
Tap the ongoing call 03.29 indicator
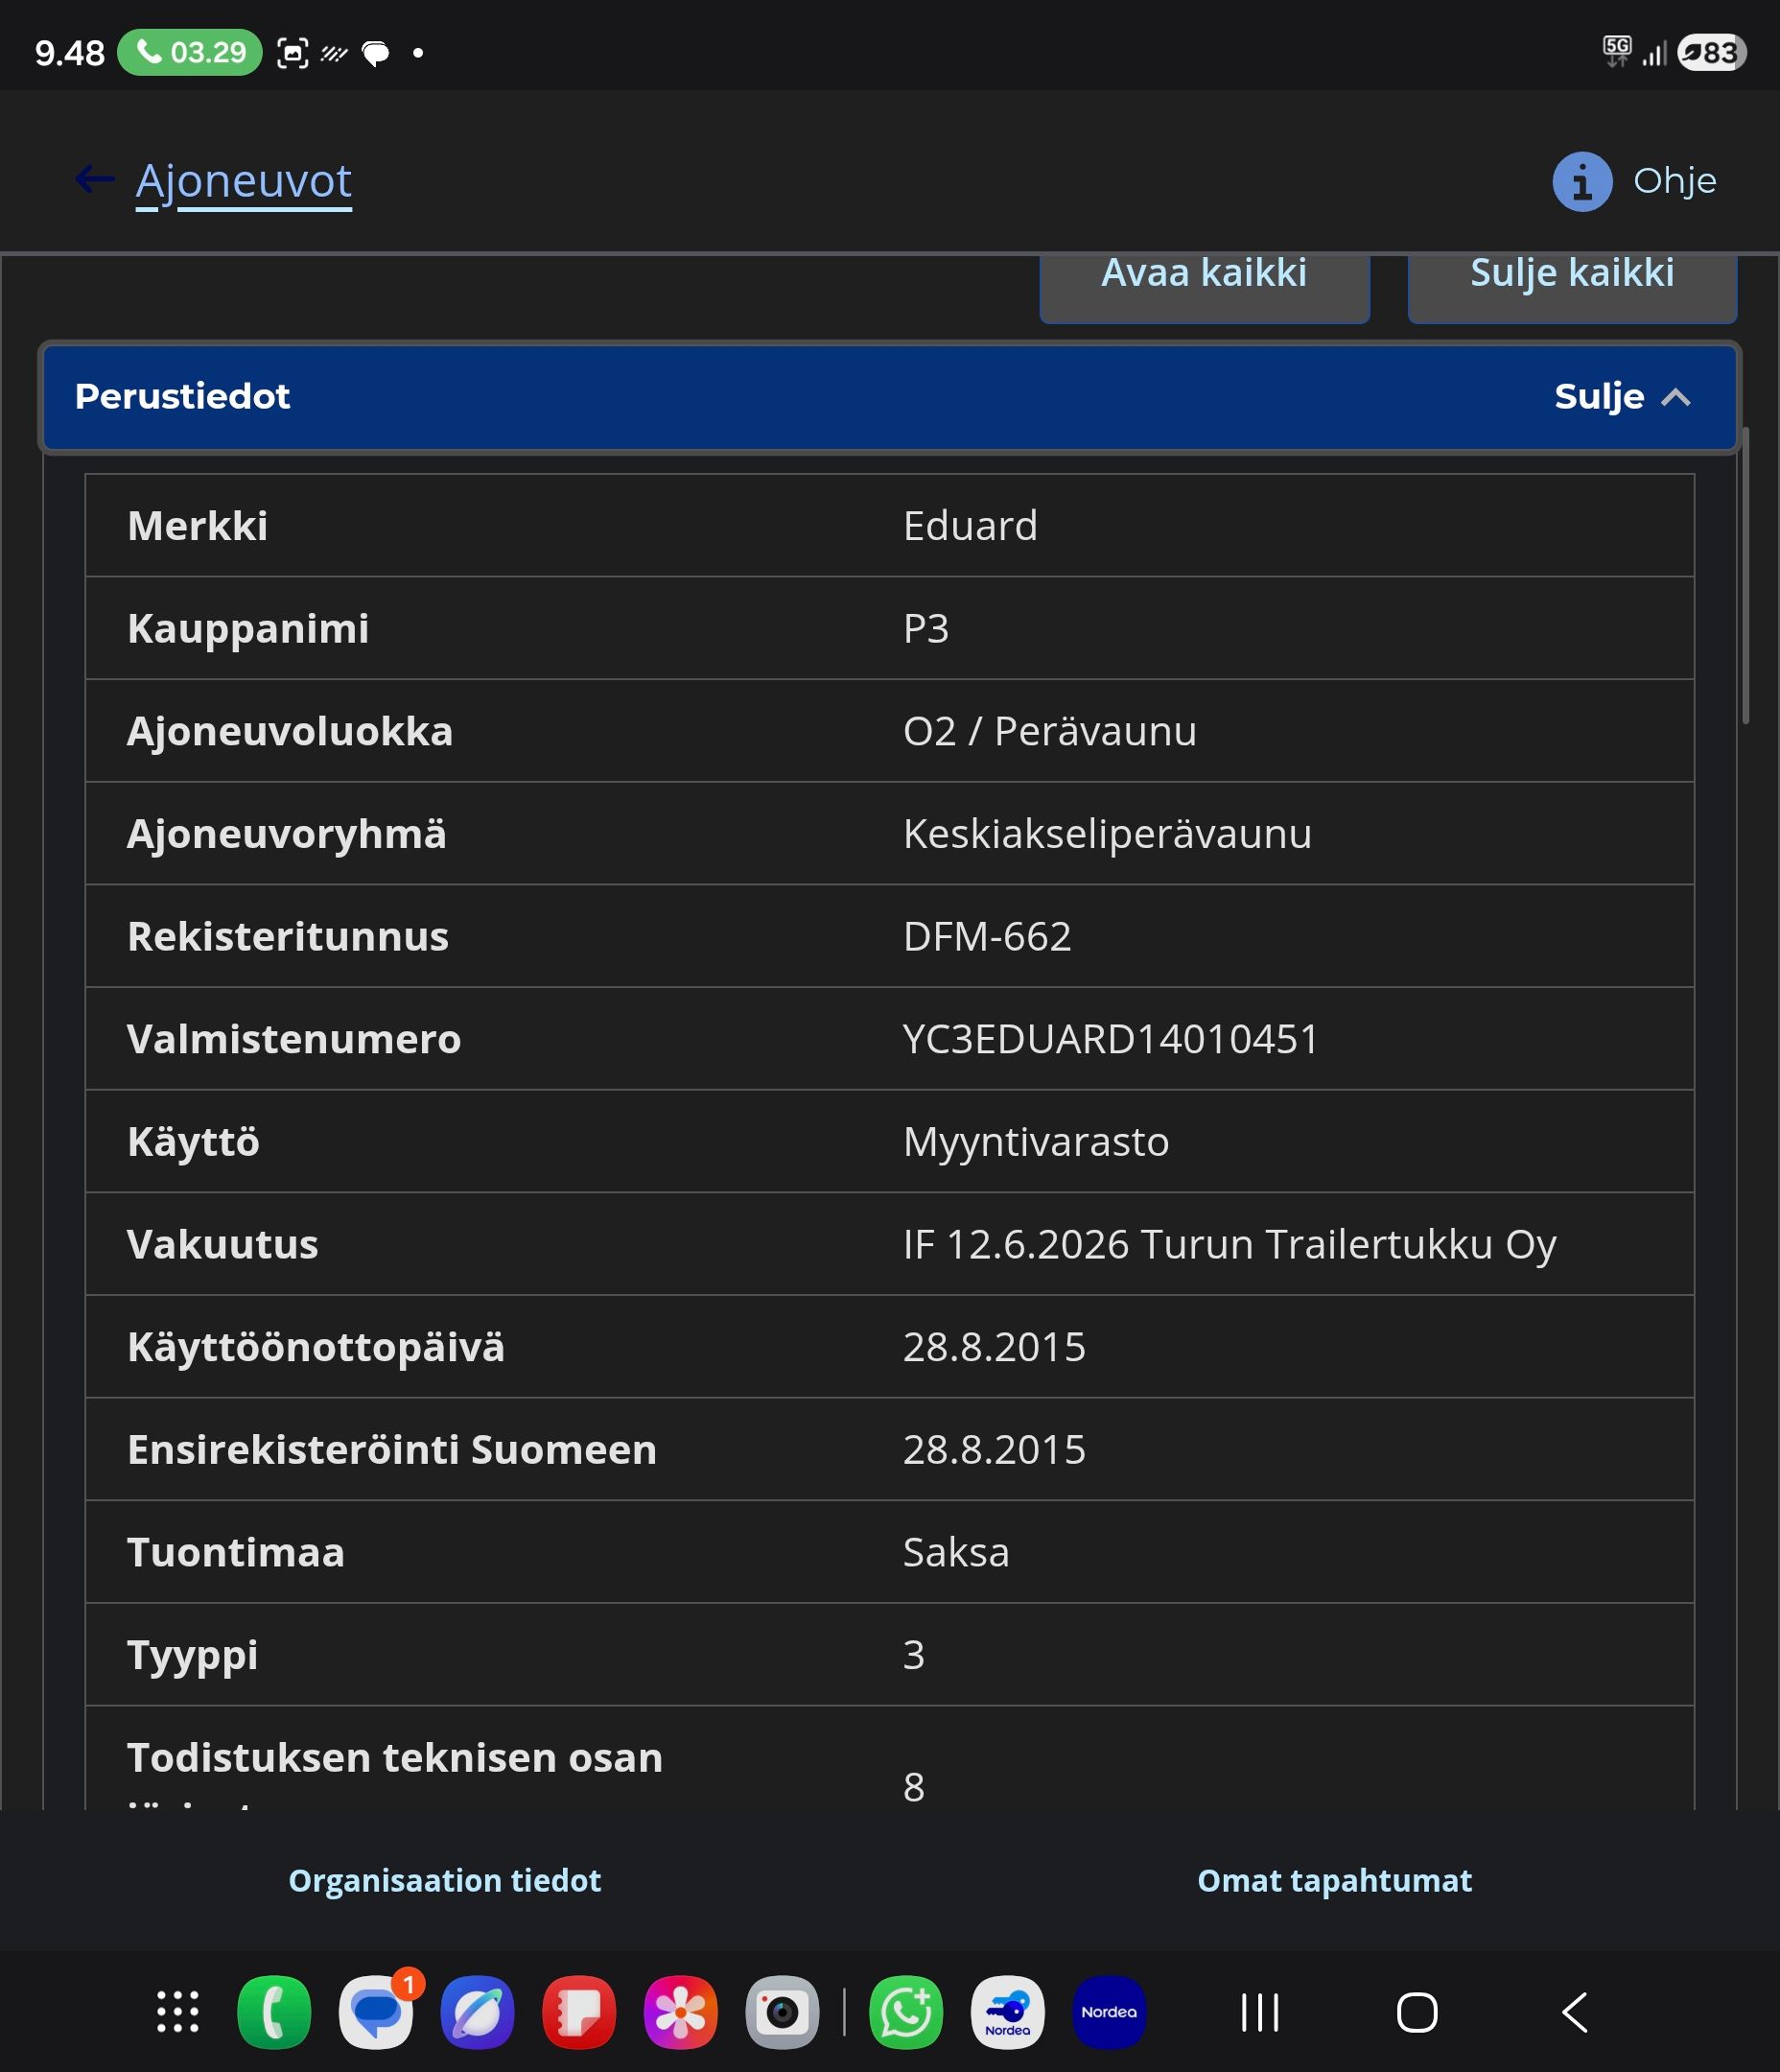pyautogui.click(x=190, y=52)
